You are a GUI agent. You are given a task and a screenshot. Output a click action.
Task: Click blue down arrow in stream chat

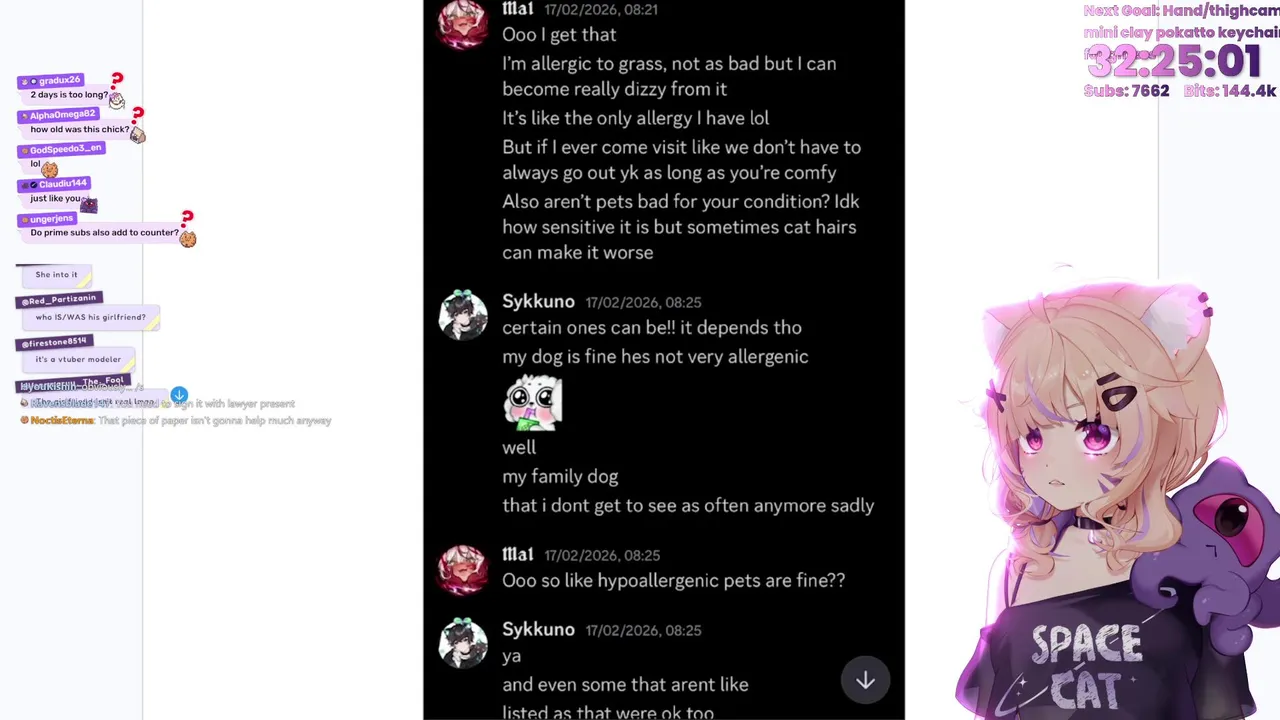coord(179,395)
